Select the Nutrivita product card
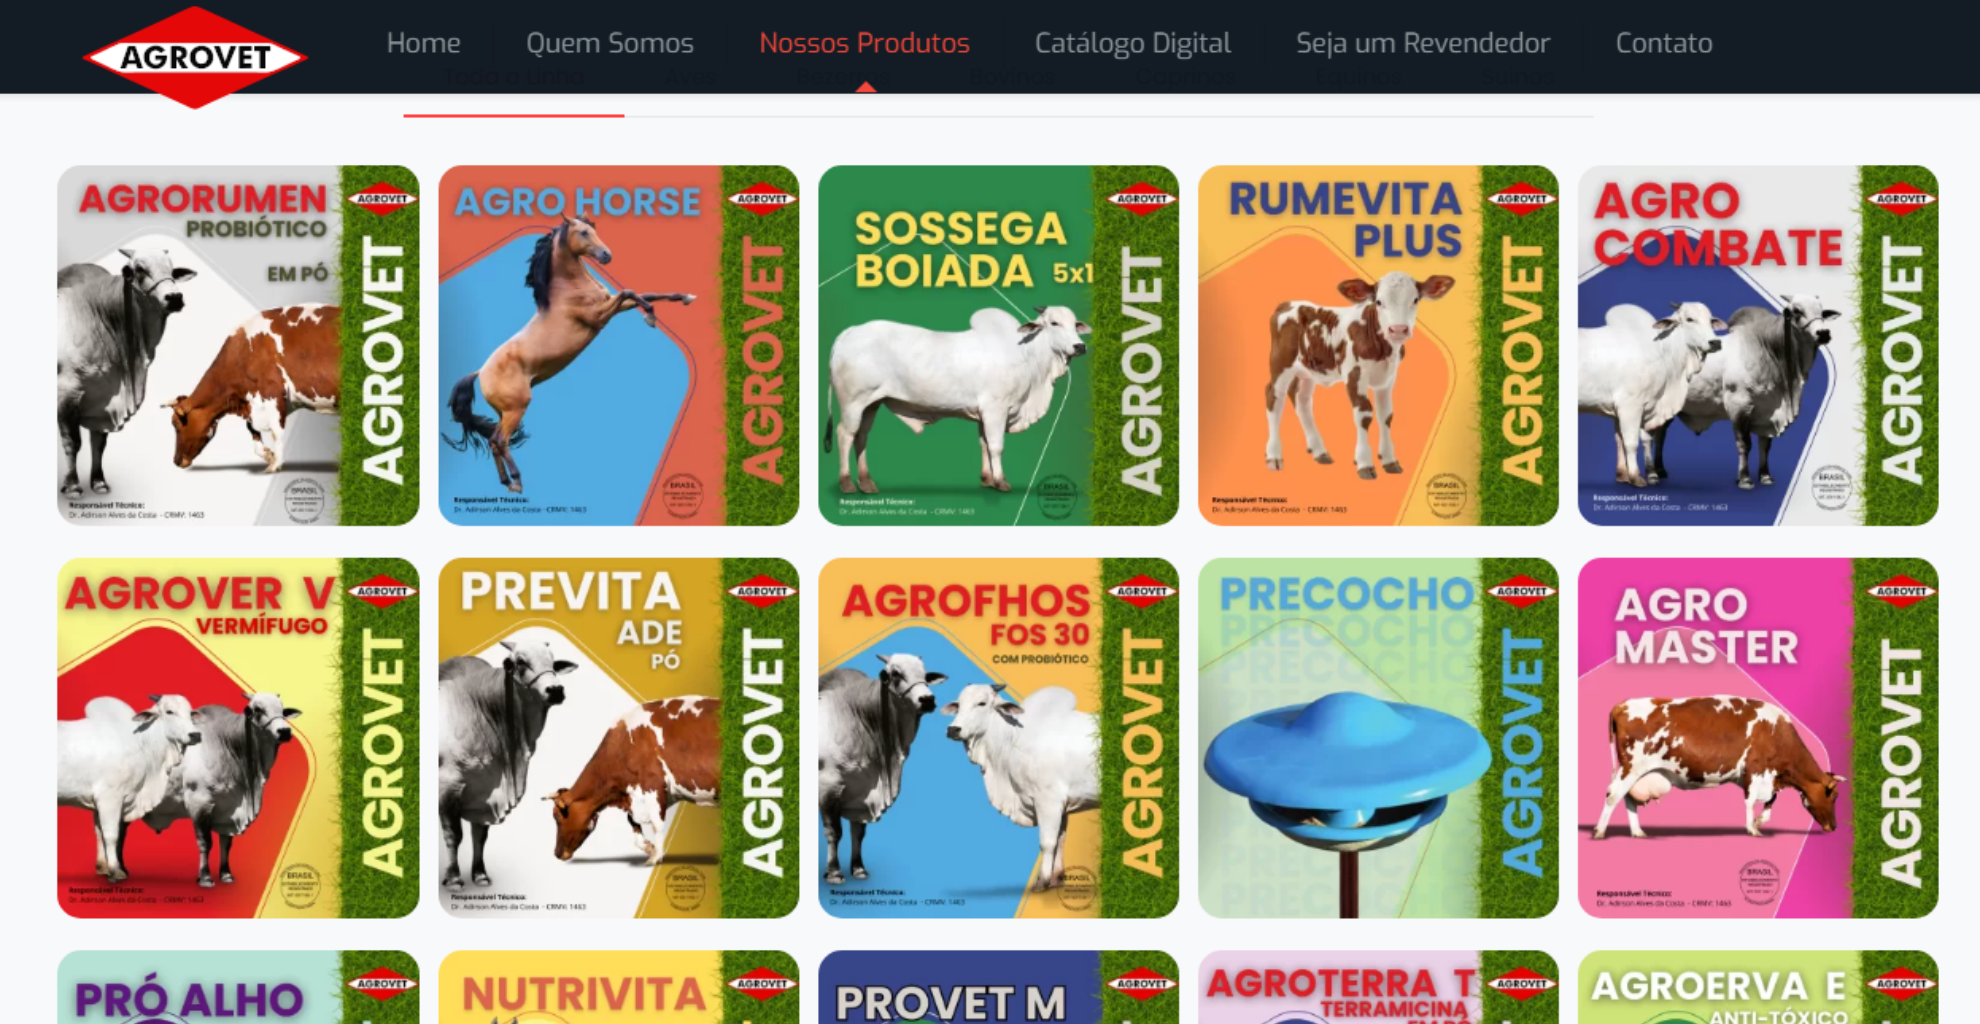 click(618, 987)
